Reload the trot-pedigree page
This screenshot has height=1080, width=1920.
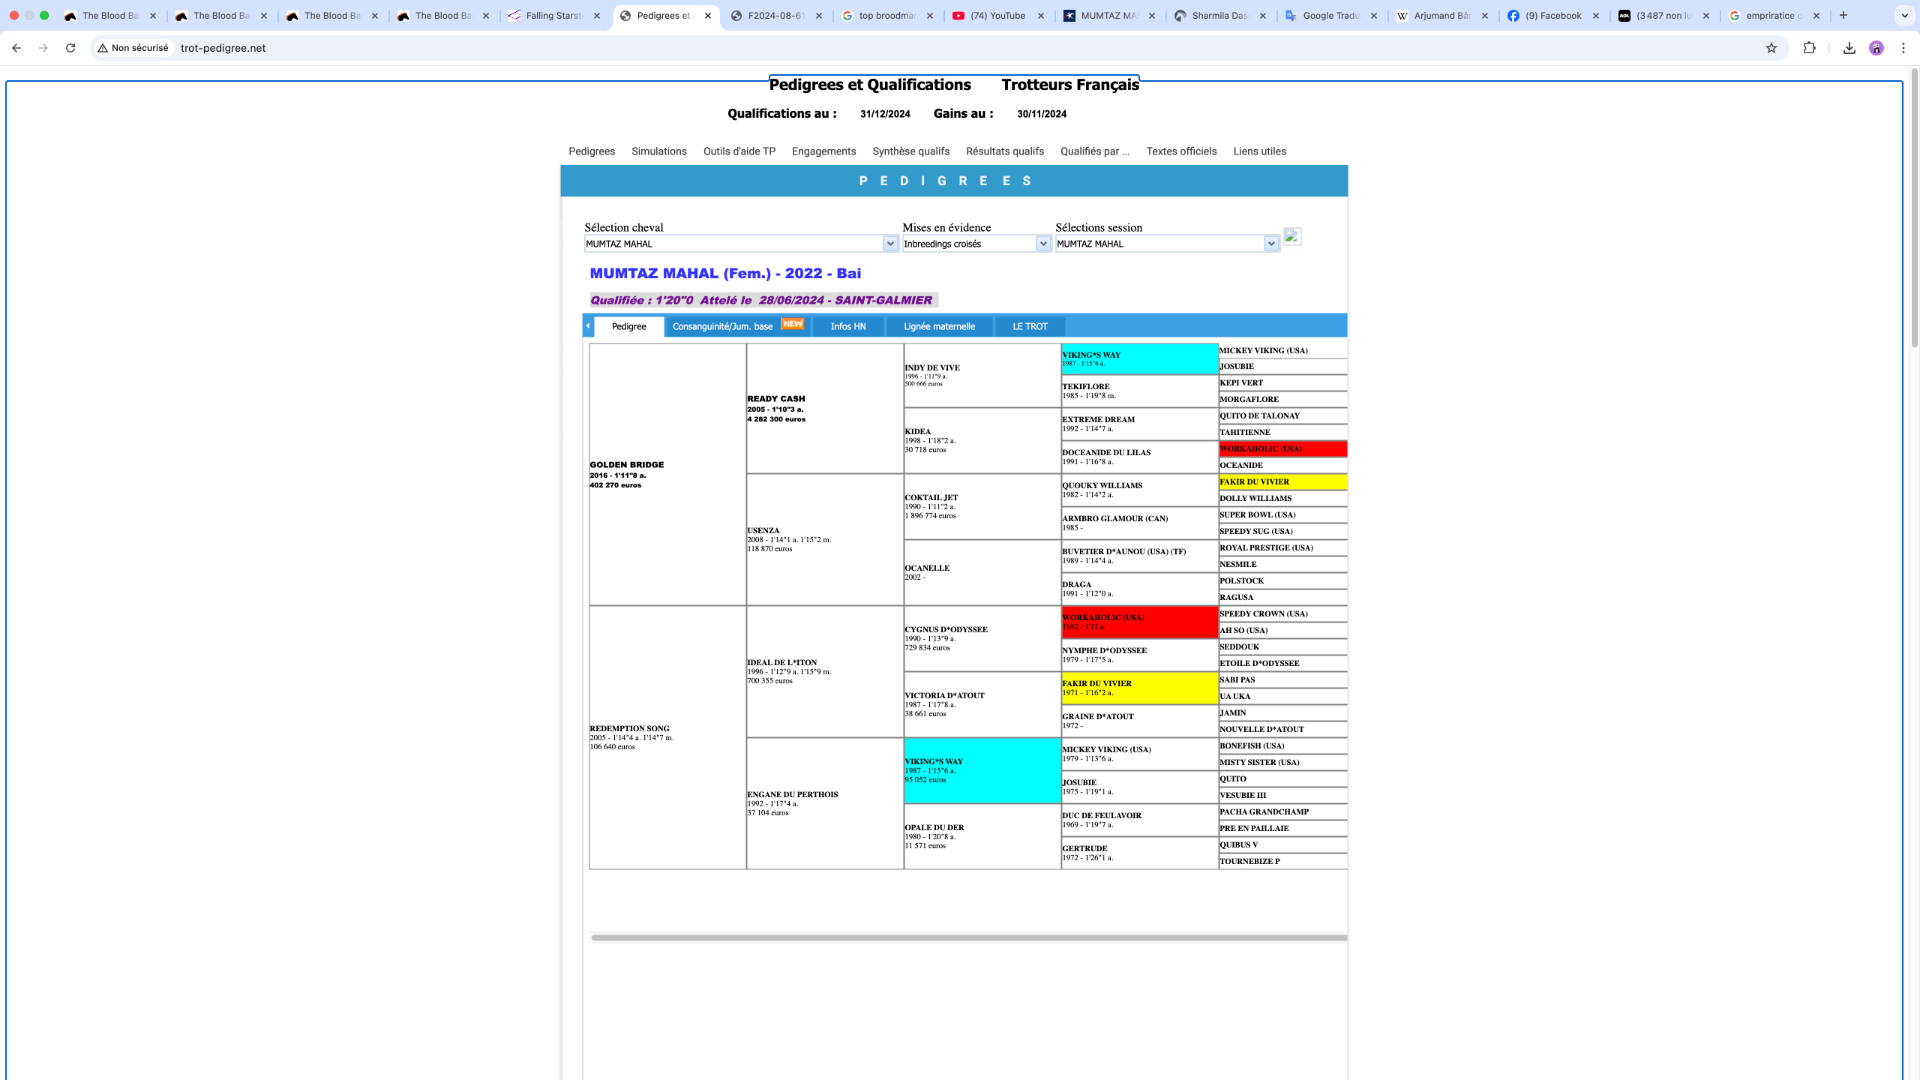pyautogui.click(x=70, y=48)
